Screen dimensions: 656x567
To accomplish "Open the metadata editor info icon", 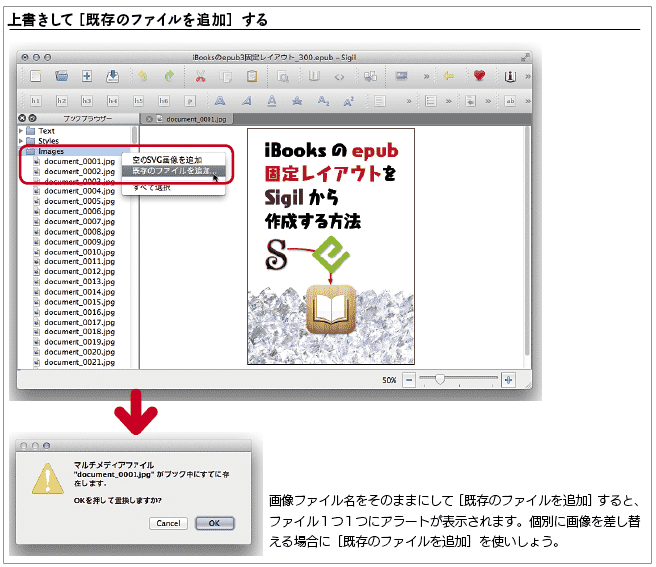I will [x=510, y=77].
